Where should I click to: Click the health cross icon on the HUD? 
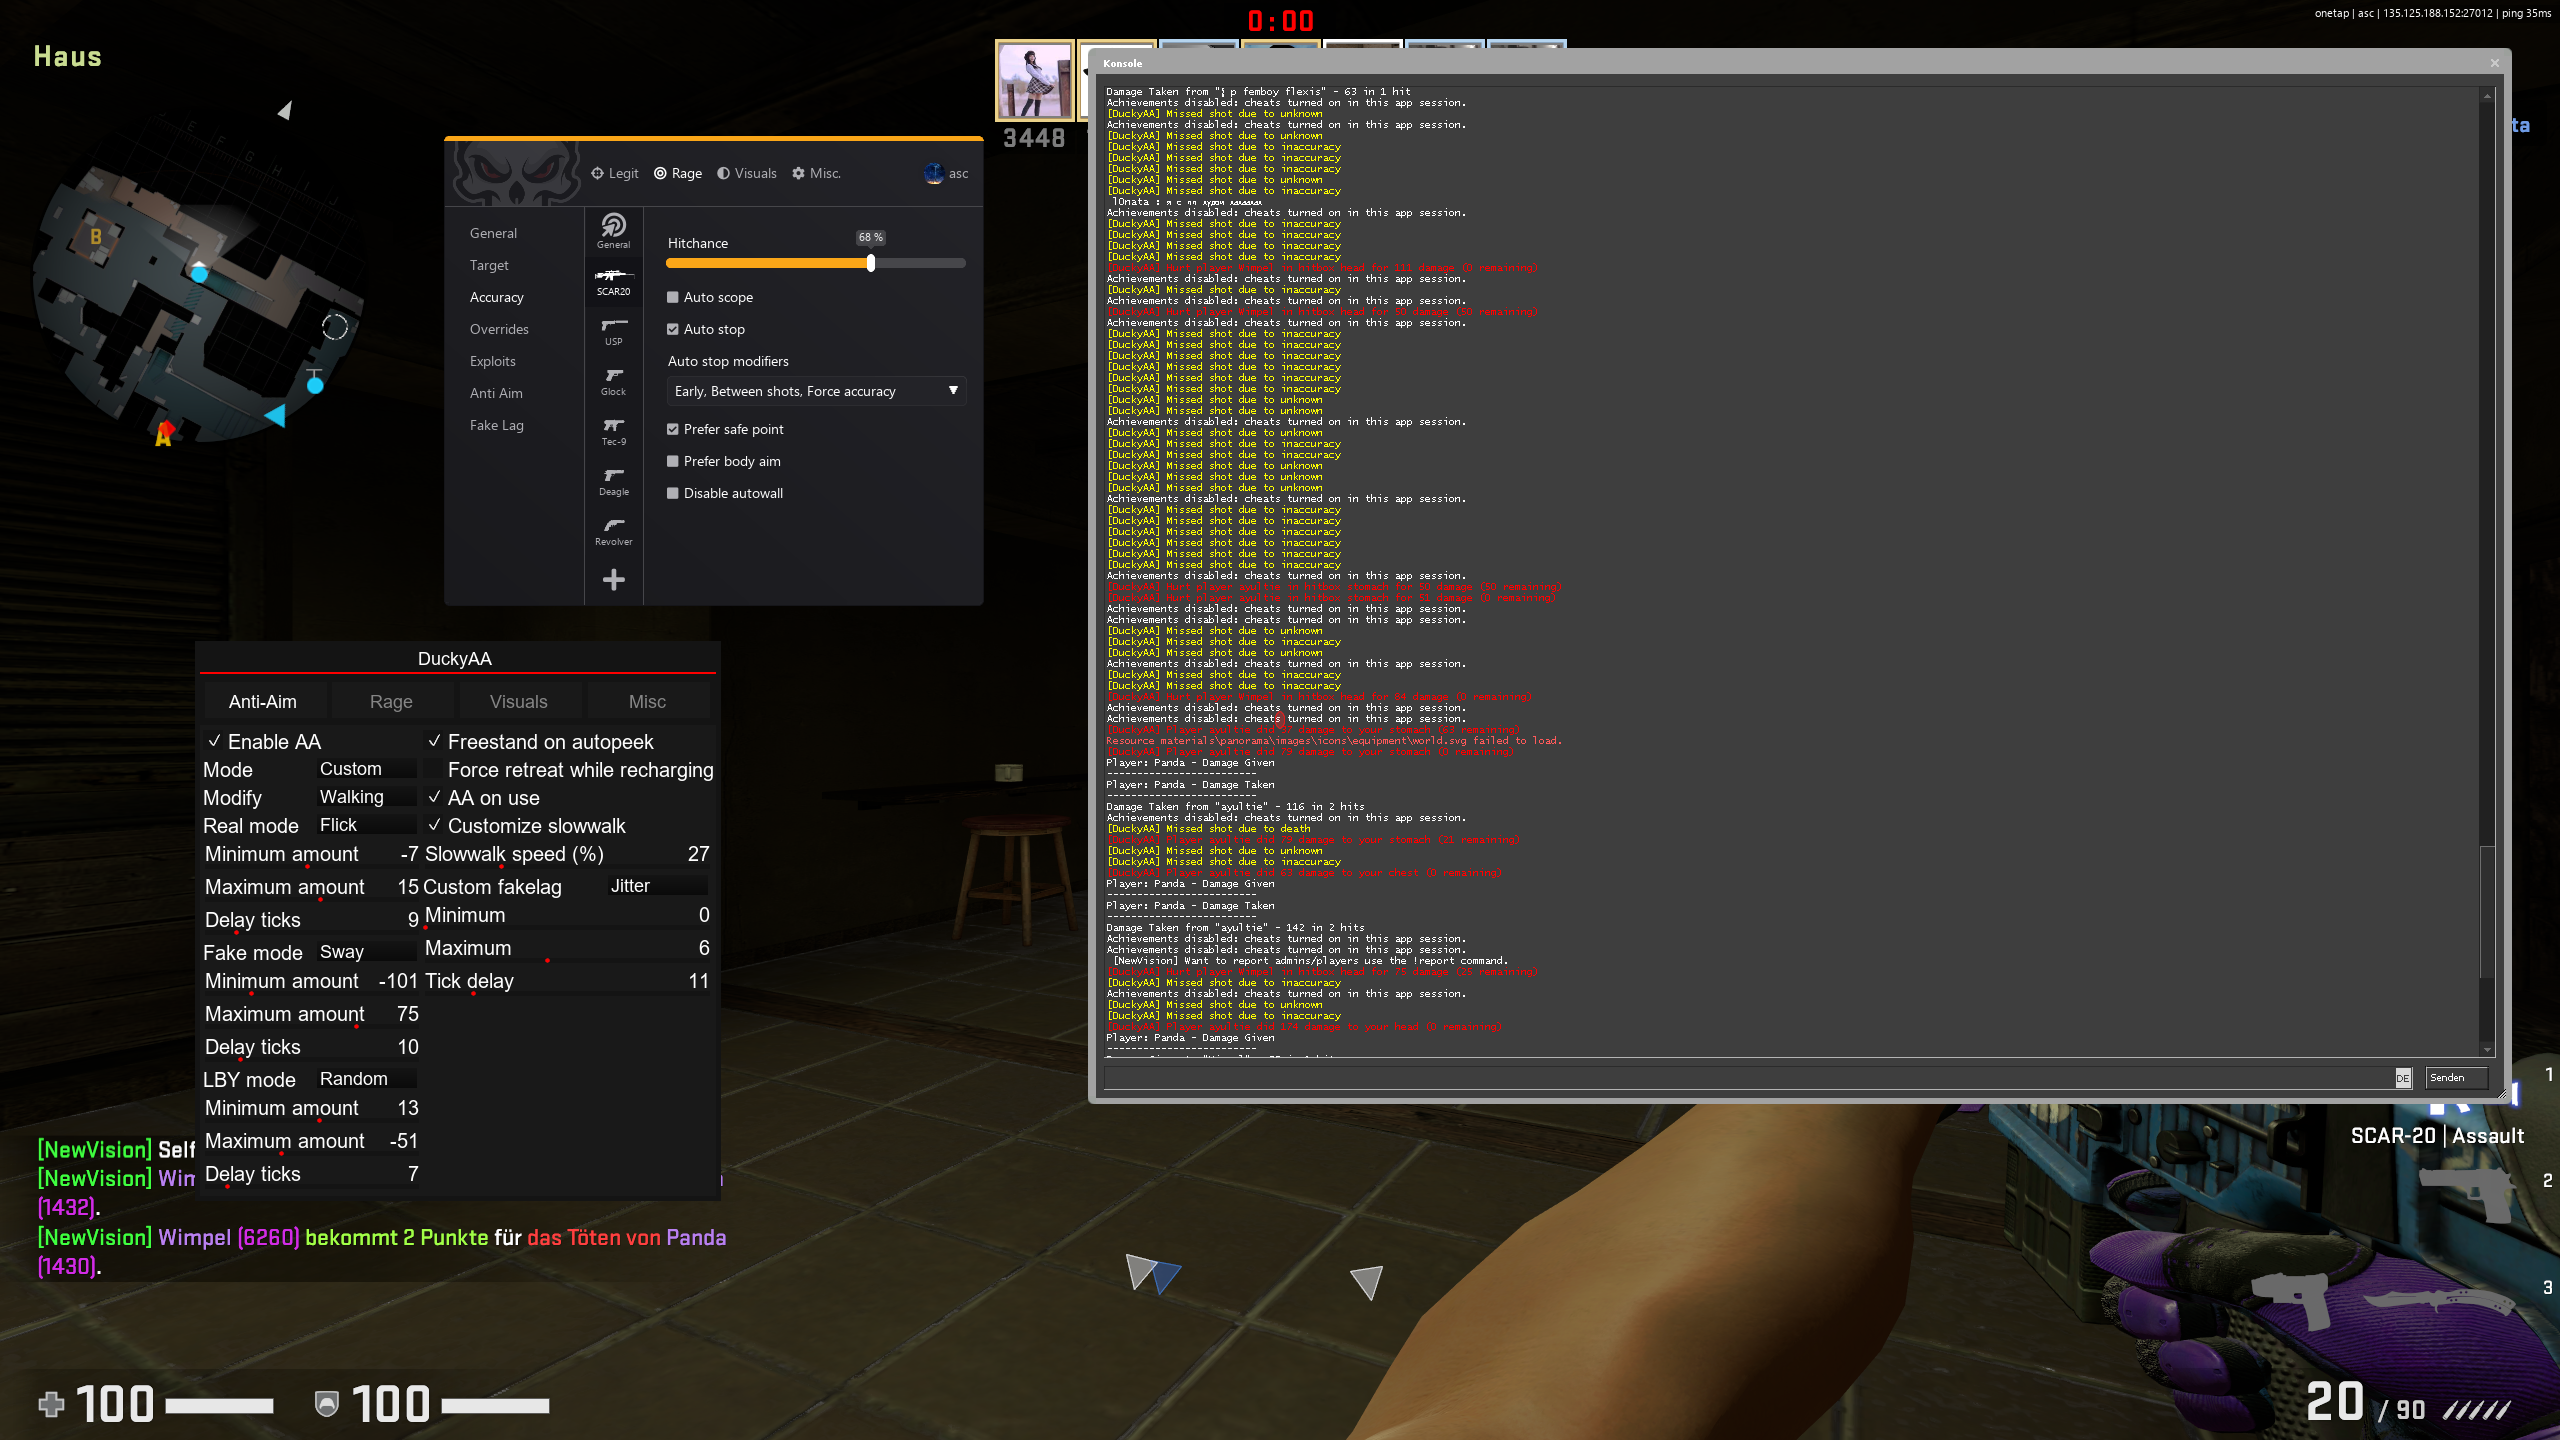tap(51, 1405)
